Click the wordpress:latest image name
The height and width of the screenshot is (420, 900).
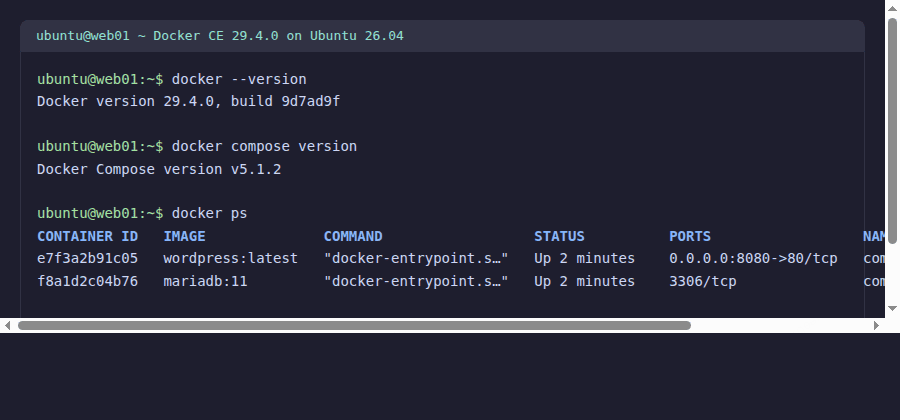coord(231,259)
